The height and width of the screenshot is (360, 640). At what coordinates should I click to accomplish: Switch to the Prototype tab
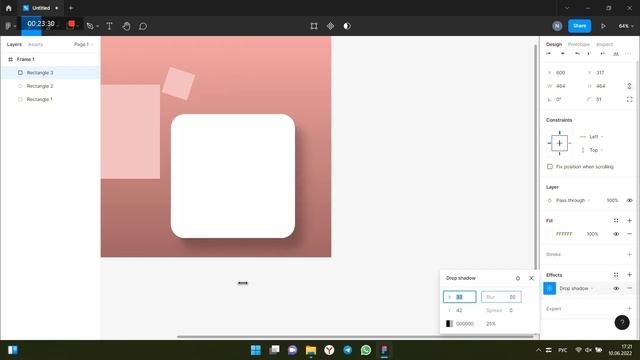pyautogui.click(x=579, y=44)
